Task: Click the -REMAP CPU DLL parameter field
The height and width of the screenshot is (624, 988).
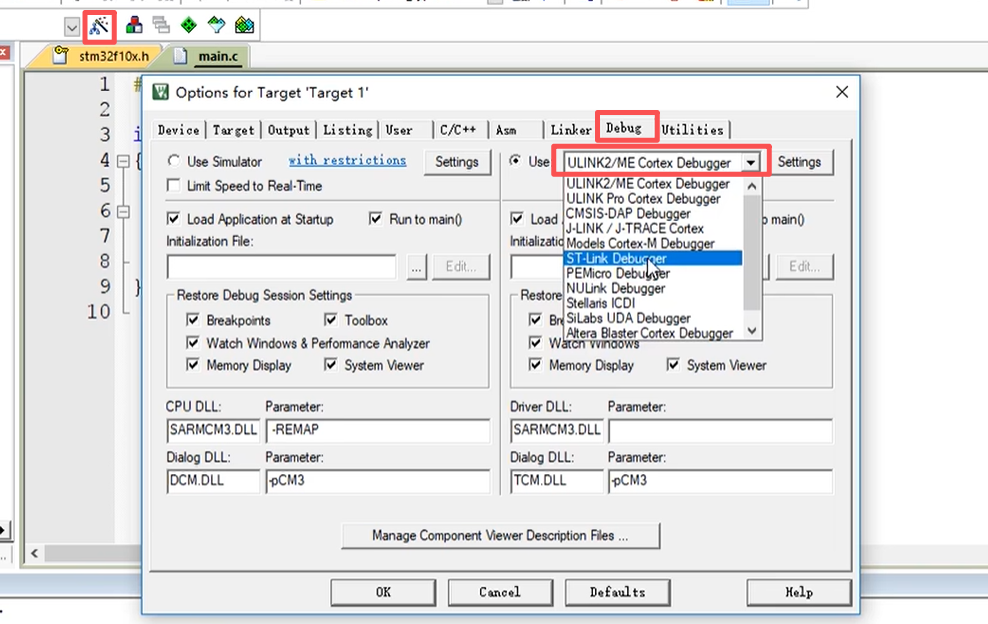Action: (x=378, y=430)
